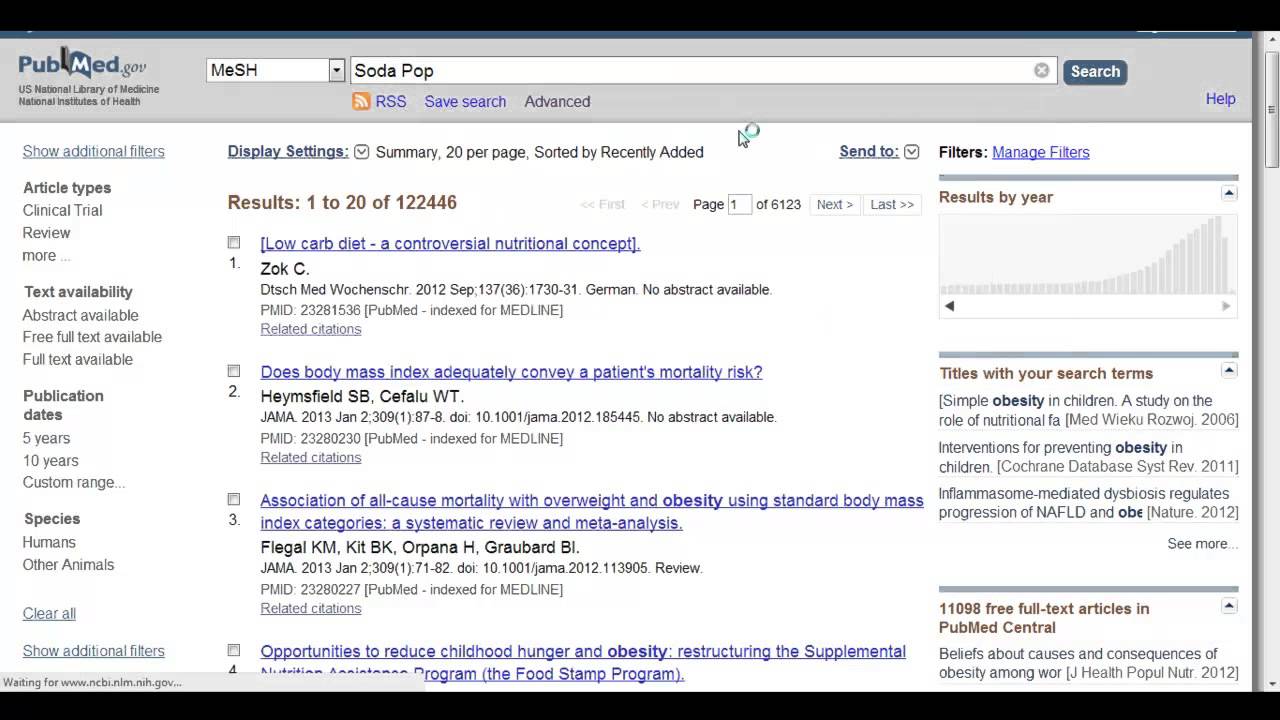Click the RSS text link
This screenshot has width=1280, height=720.
pos(390,101)
